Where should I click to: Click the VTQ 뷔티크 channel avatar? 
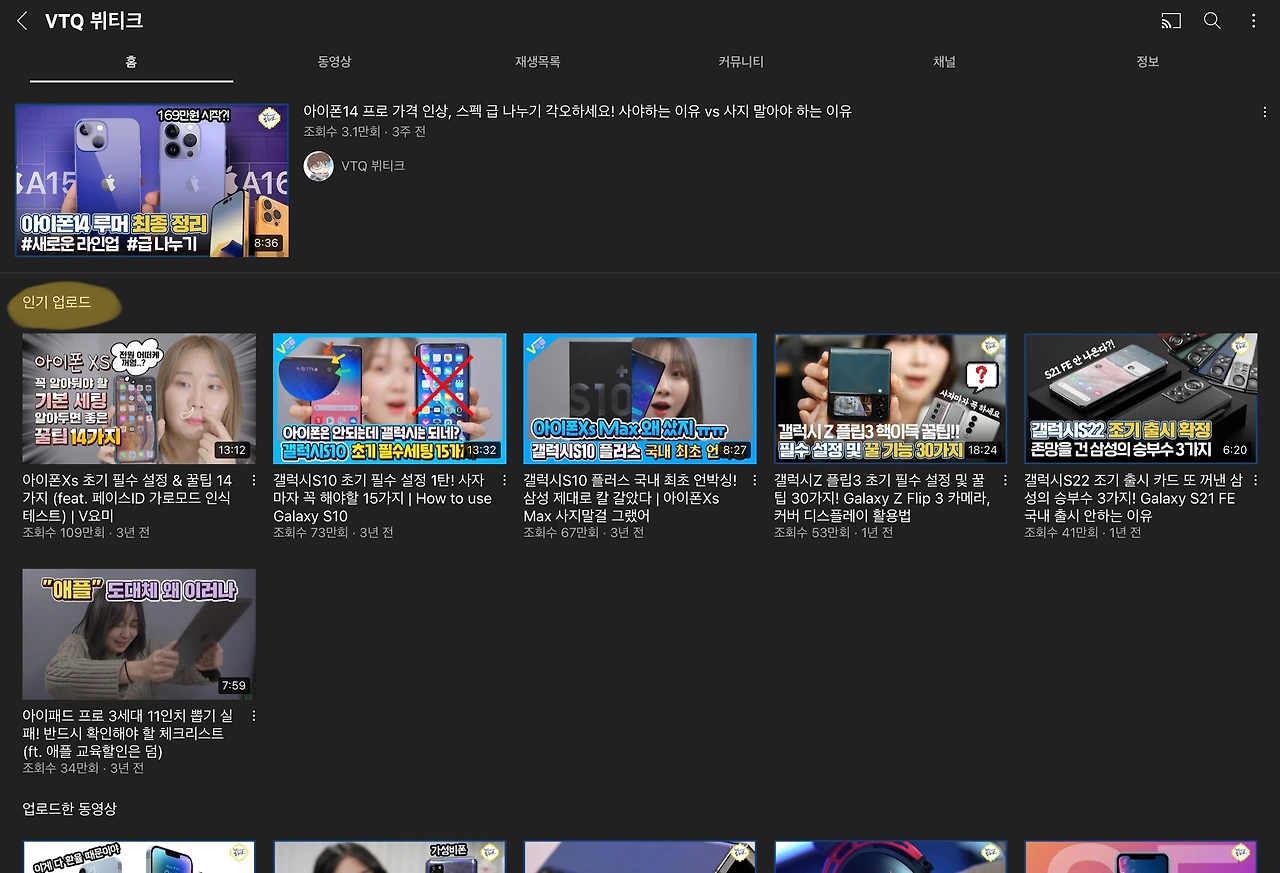(318, 166)
